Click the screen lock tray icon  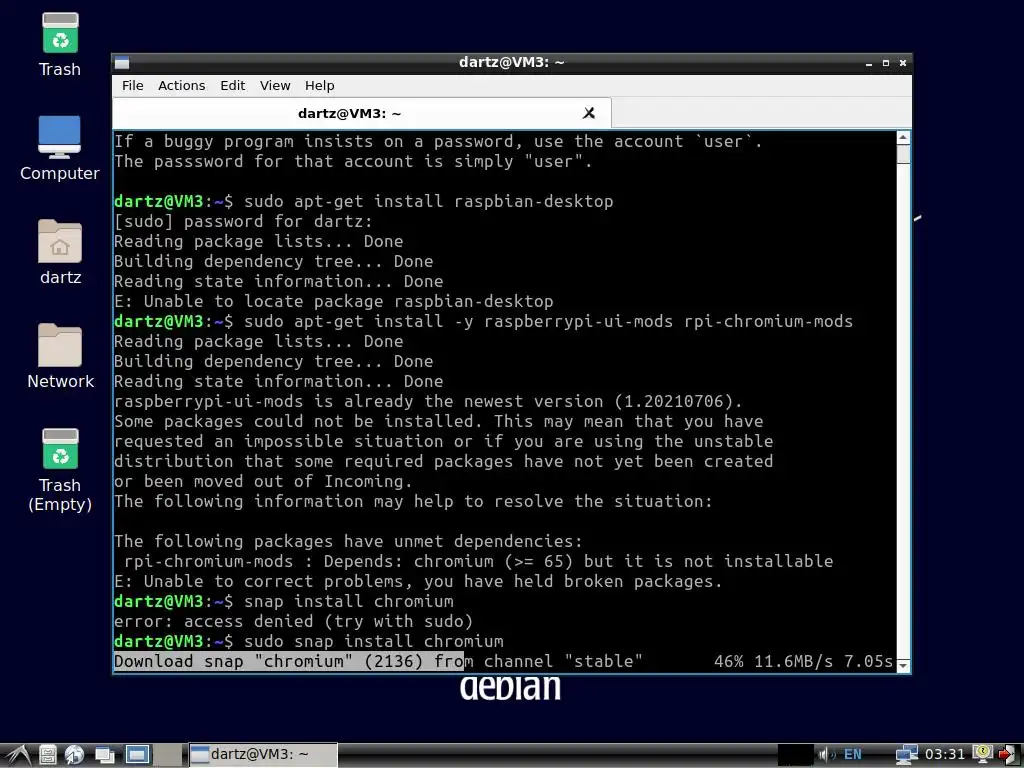point(982,754)
